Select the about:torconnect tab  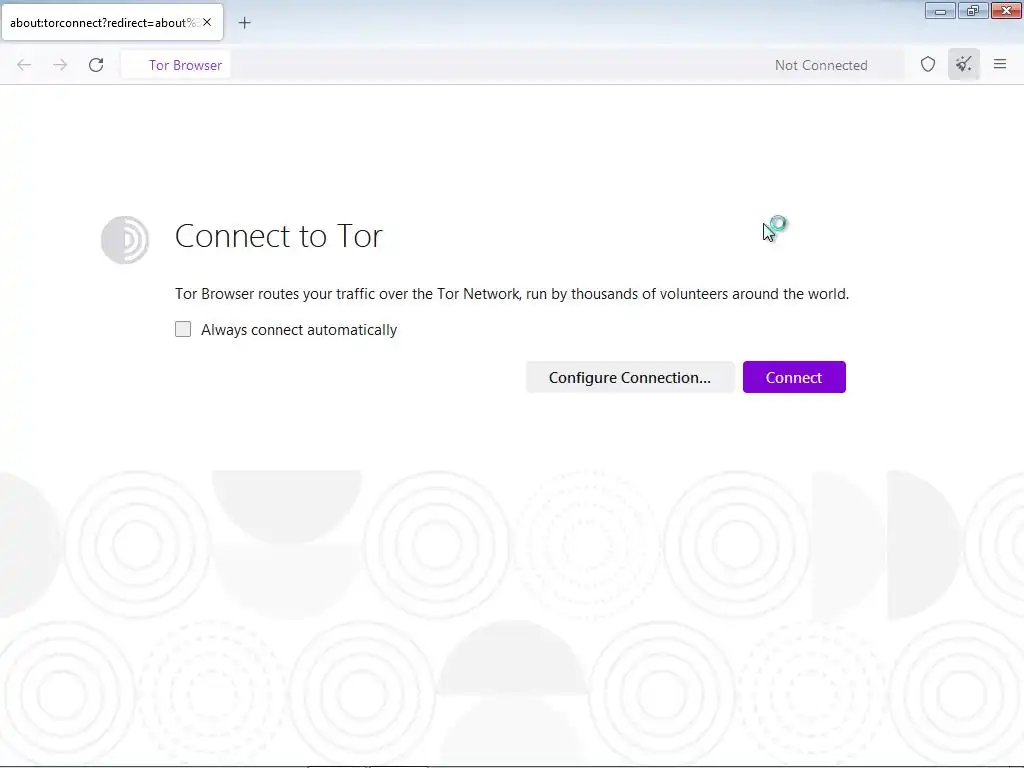click(x=112, y=22)
